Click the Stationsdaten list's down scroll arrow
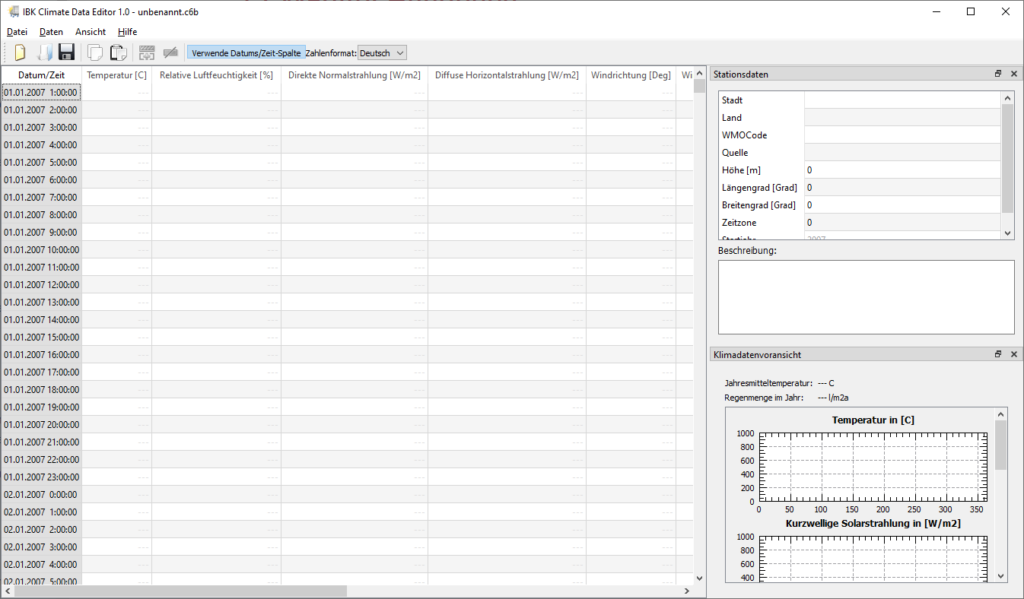This screenshot has width=1024, height=599. click(x=1007, y=233)
